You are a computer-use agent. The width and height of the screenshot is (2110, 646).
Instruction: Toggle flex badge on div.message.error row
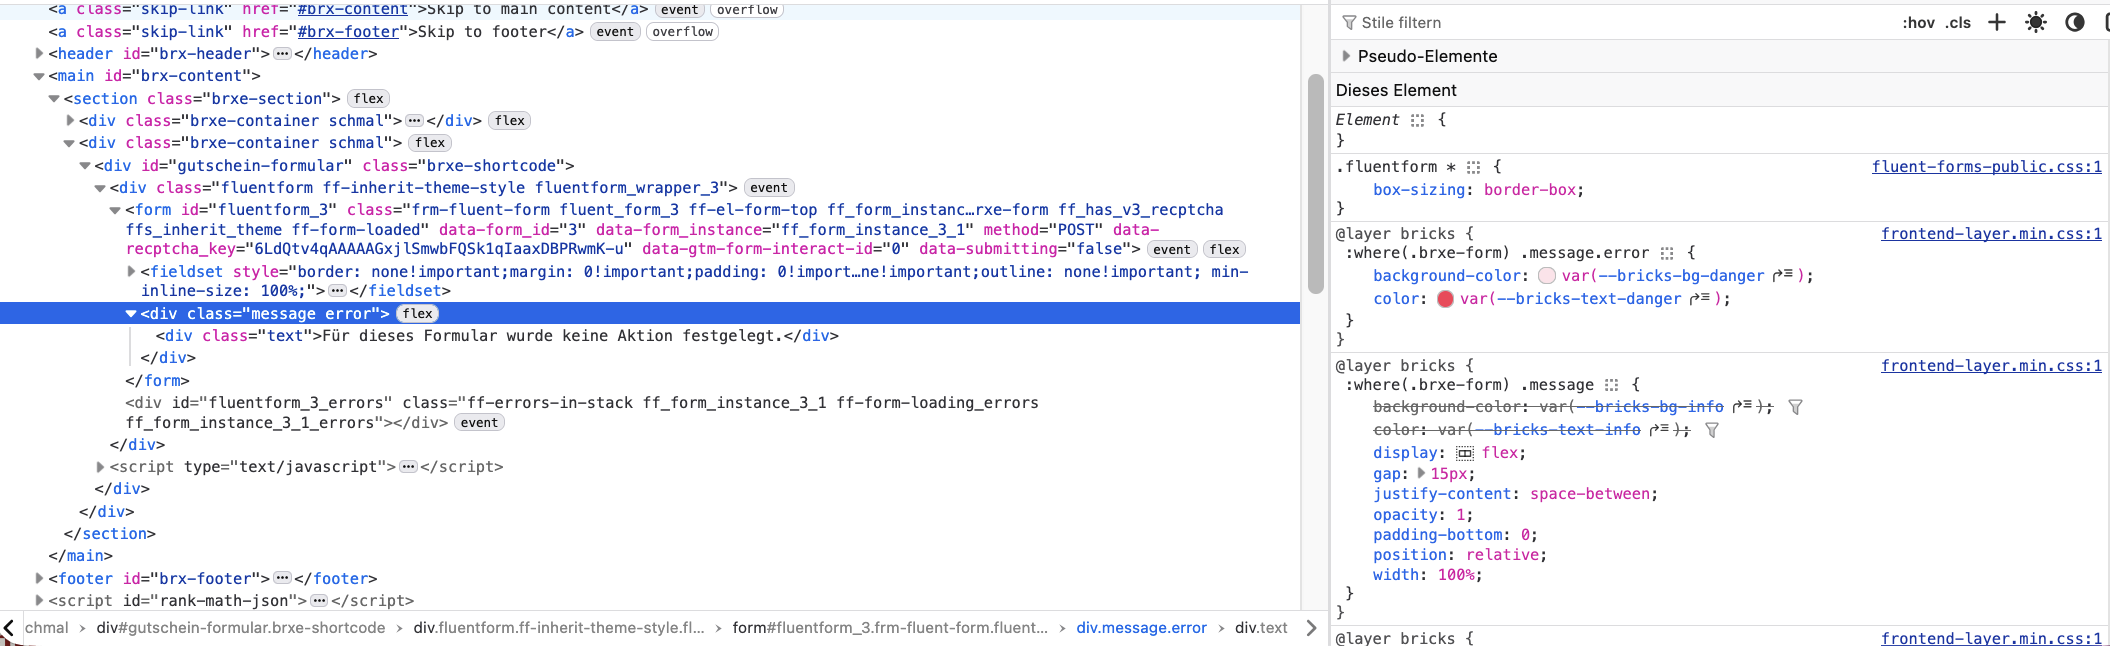point(418,314)
